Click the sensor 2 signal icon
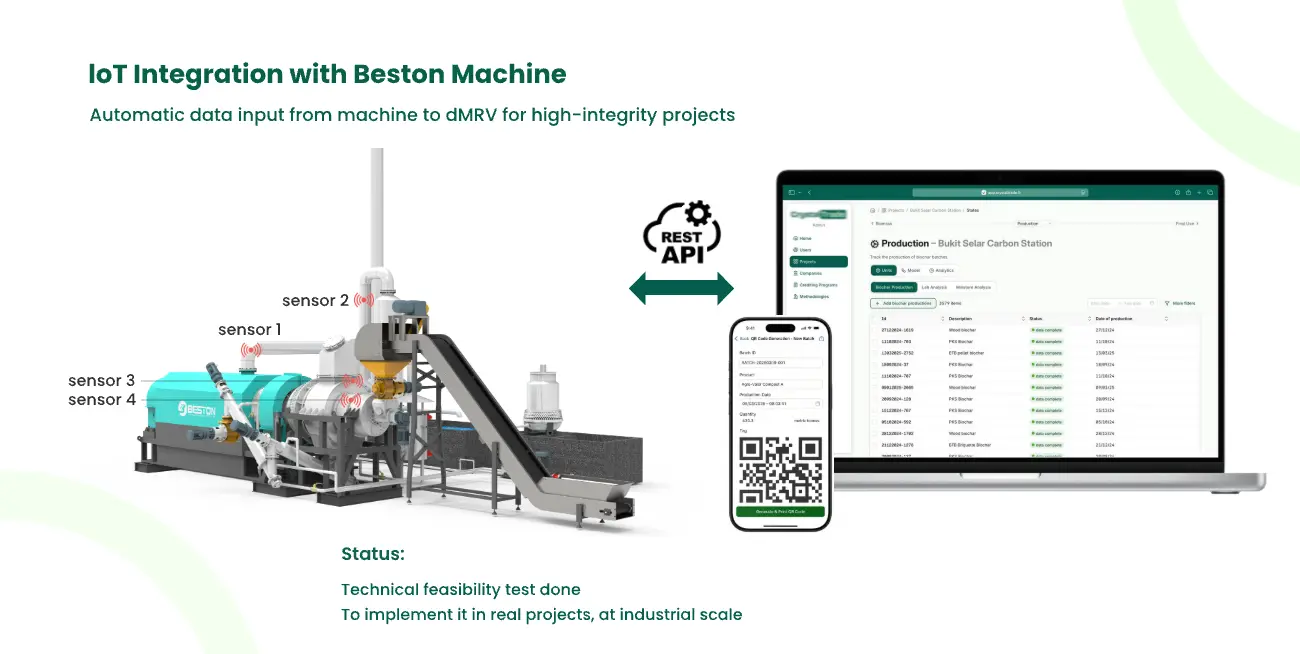The height and width of the screenshot is (654, 1300). (364, 299)
